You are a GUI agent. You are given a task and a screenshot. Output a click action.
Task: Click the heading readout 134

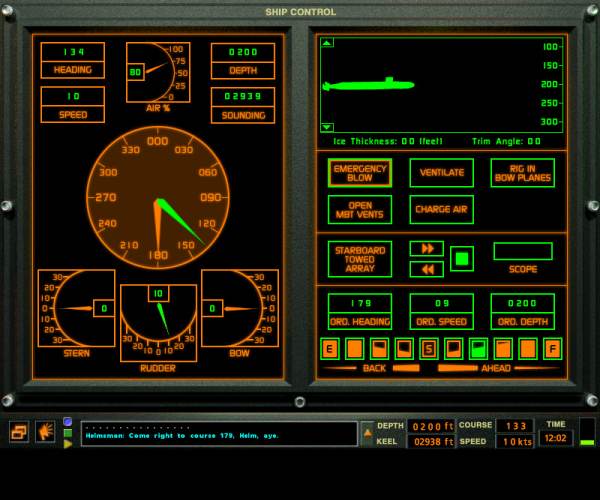73,52
